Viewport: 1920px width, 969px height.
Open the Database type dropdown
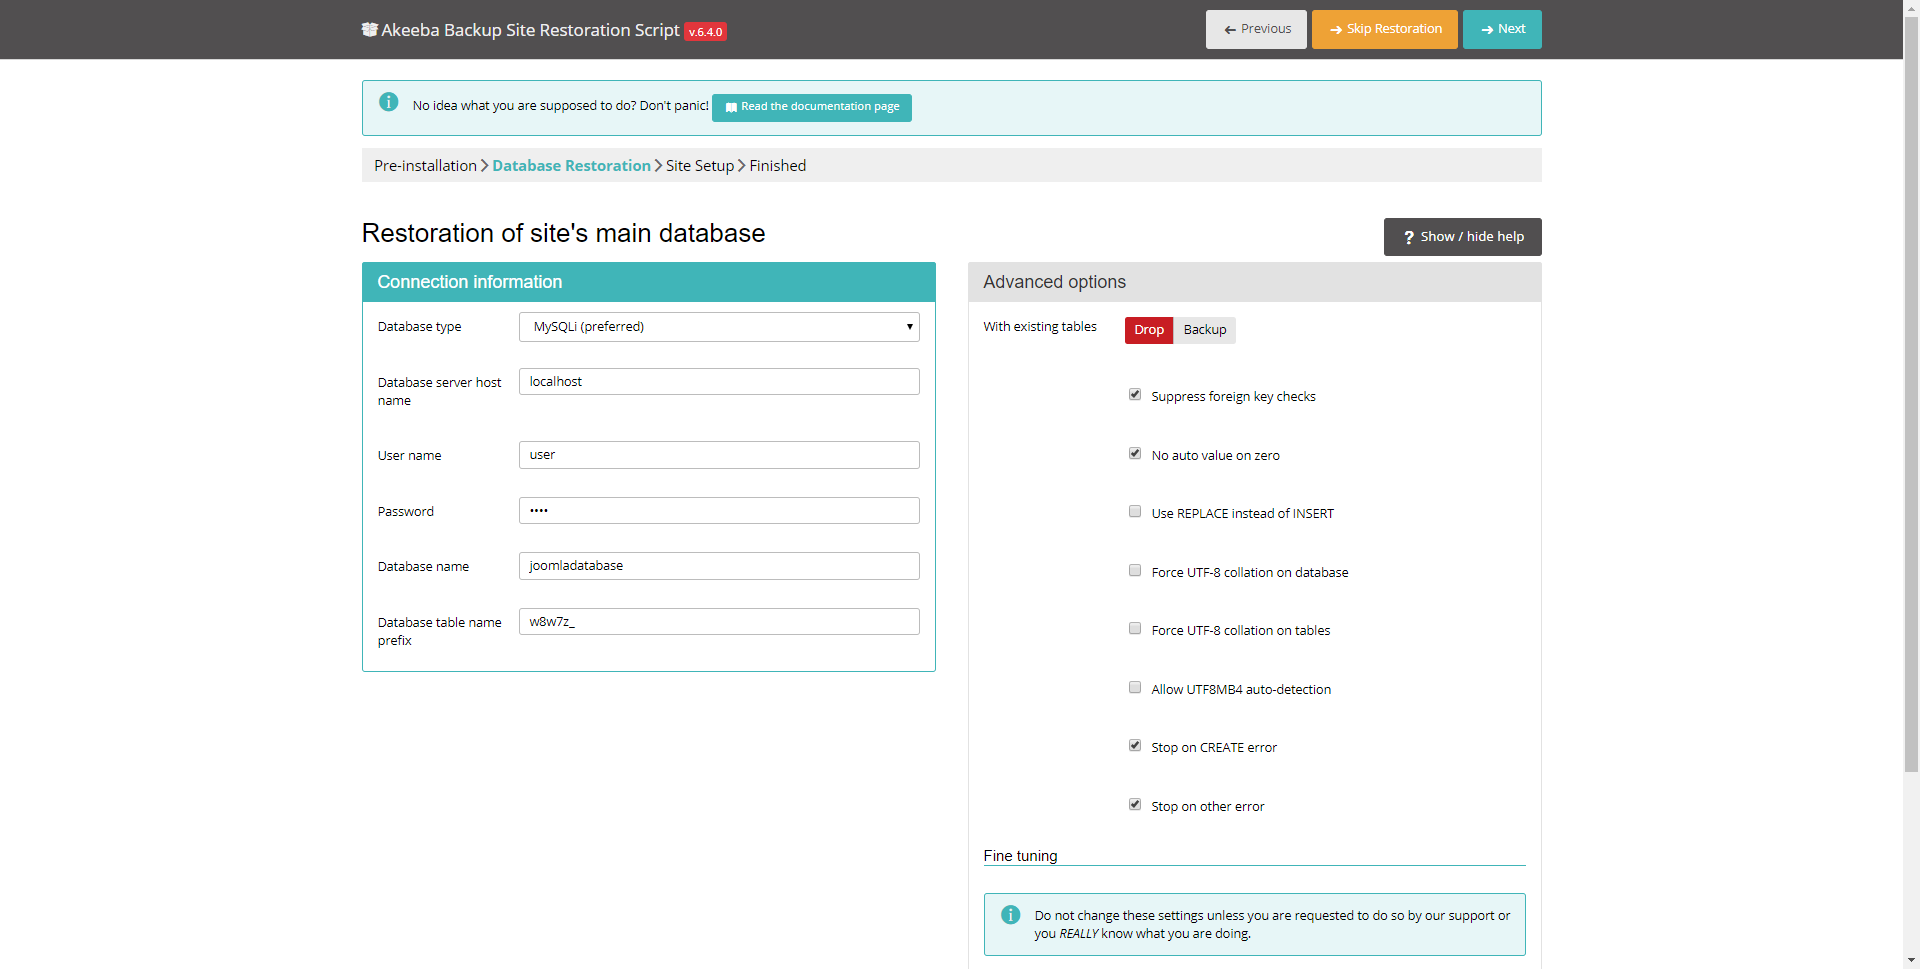719,327
